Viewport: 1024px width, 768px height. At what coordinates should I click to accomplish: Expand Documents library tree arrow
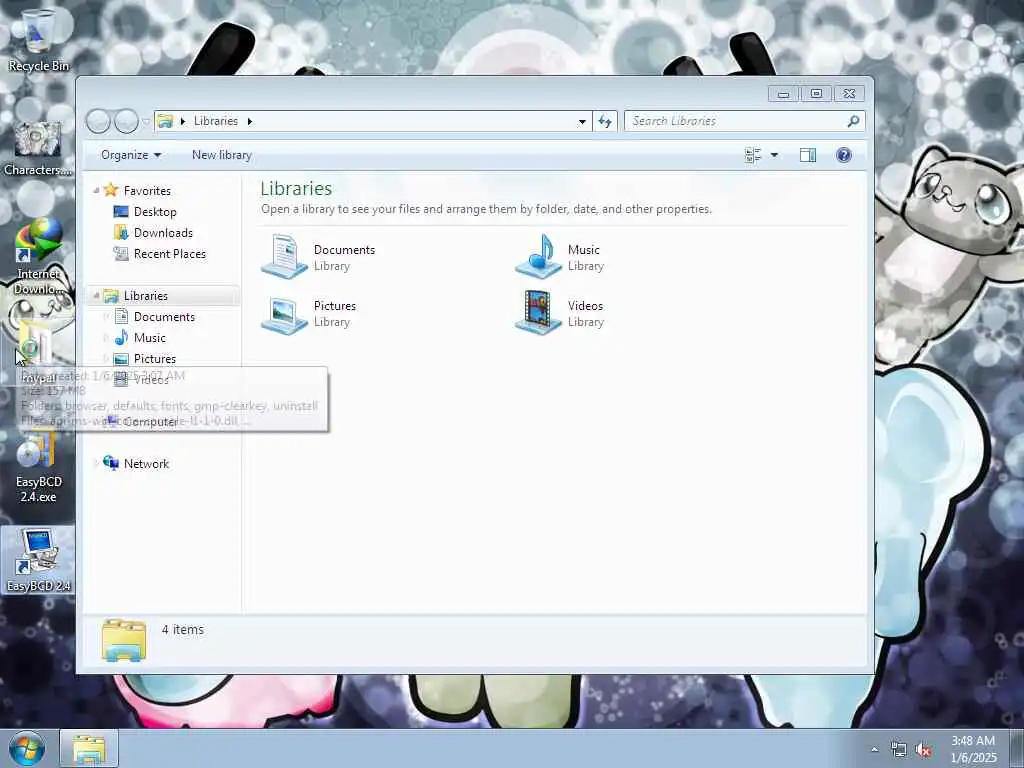pos(106,317)
